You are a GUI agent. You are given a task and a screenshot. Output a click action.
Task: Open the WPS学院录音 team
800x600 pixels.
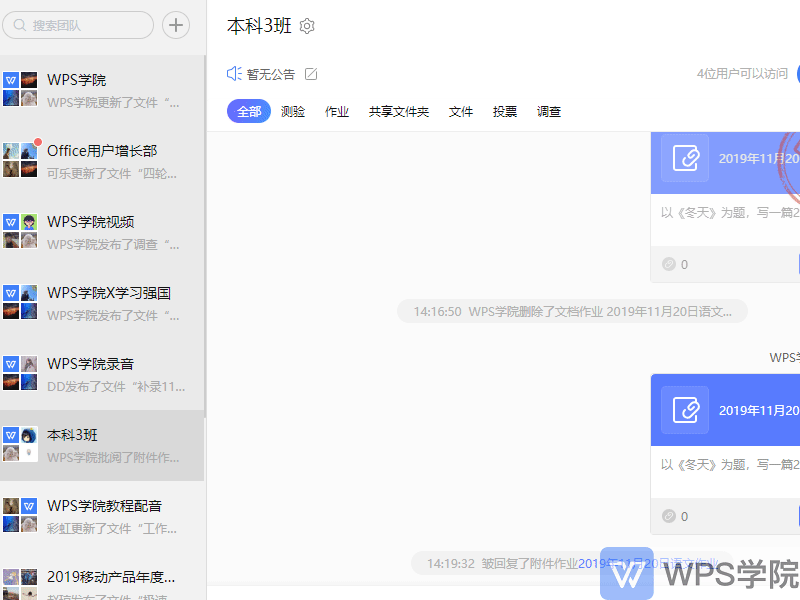102,373
